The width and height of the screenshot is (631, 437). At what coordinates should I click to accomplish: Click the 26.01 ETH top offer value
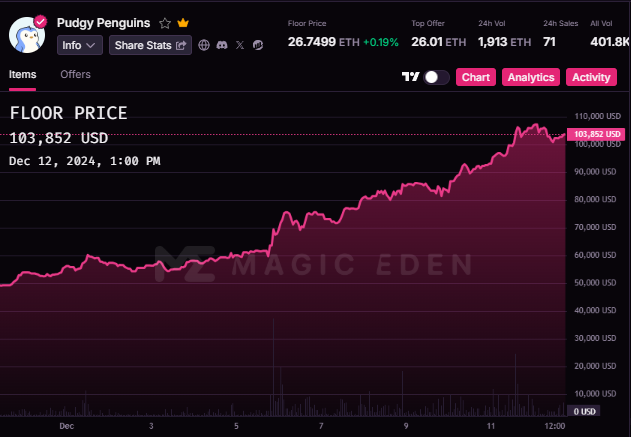point(439,42)
